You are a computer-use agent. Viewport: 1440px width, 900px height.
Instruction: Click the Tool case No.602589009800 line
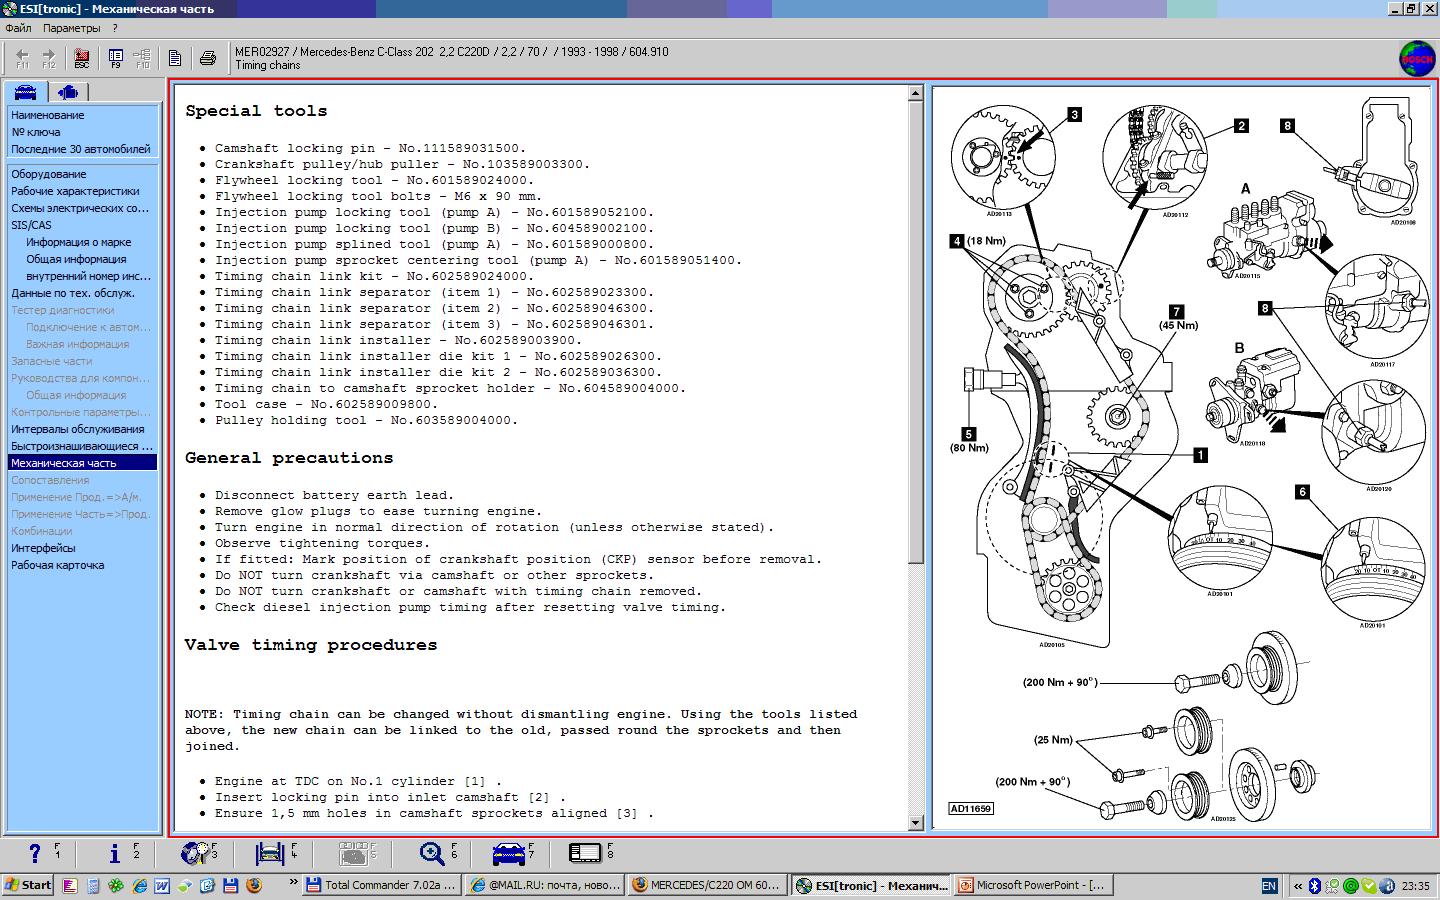326,404
